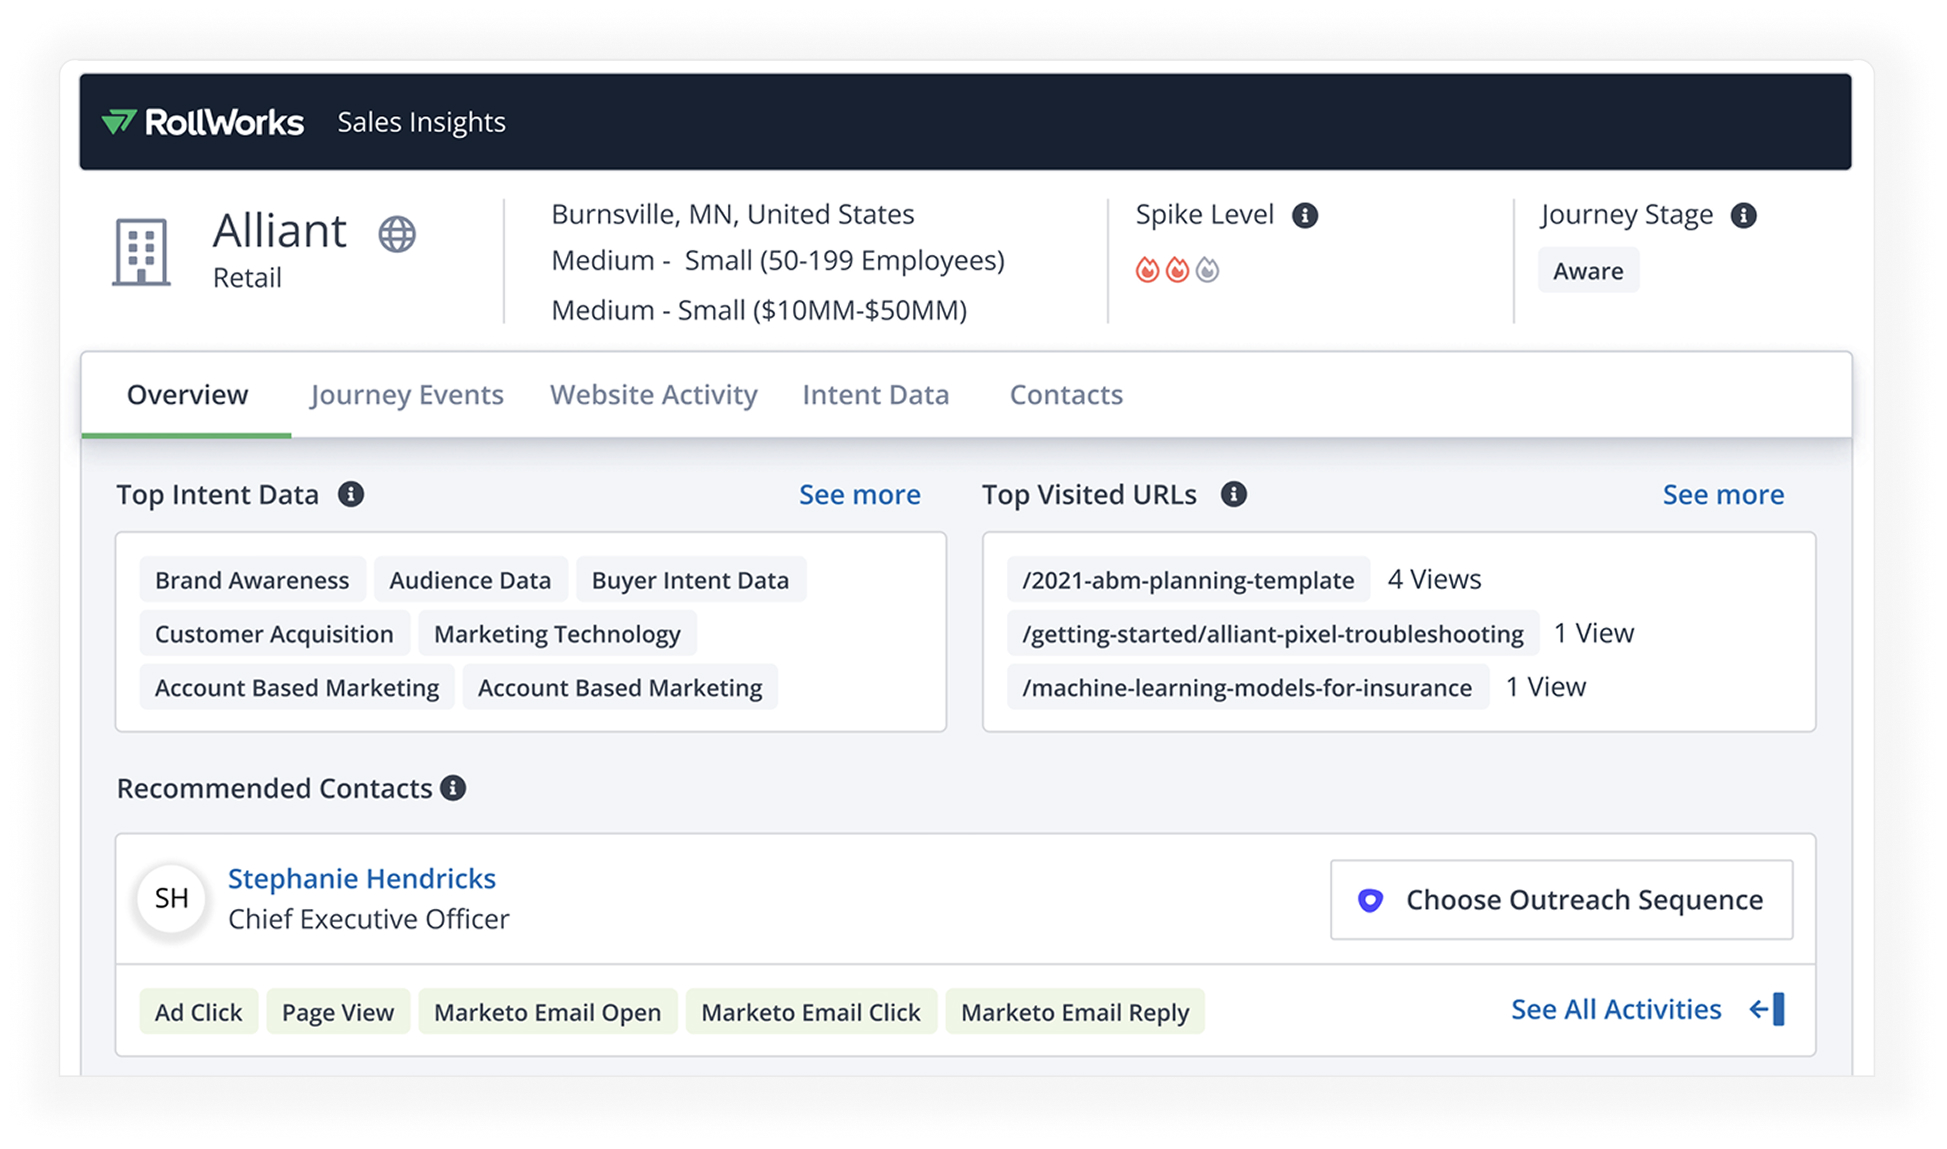
Task: Click the /machine-learning-models-for-insurance URL
Action: coord(1247,688)
